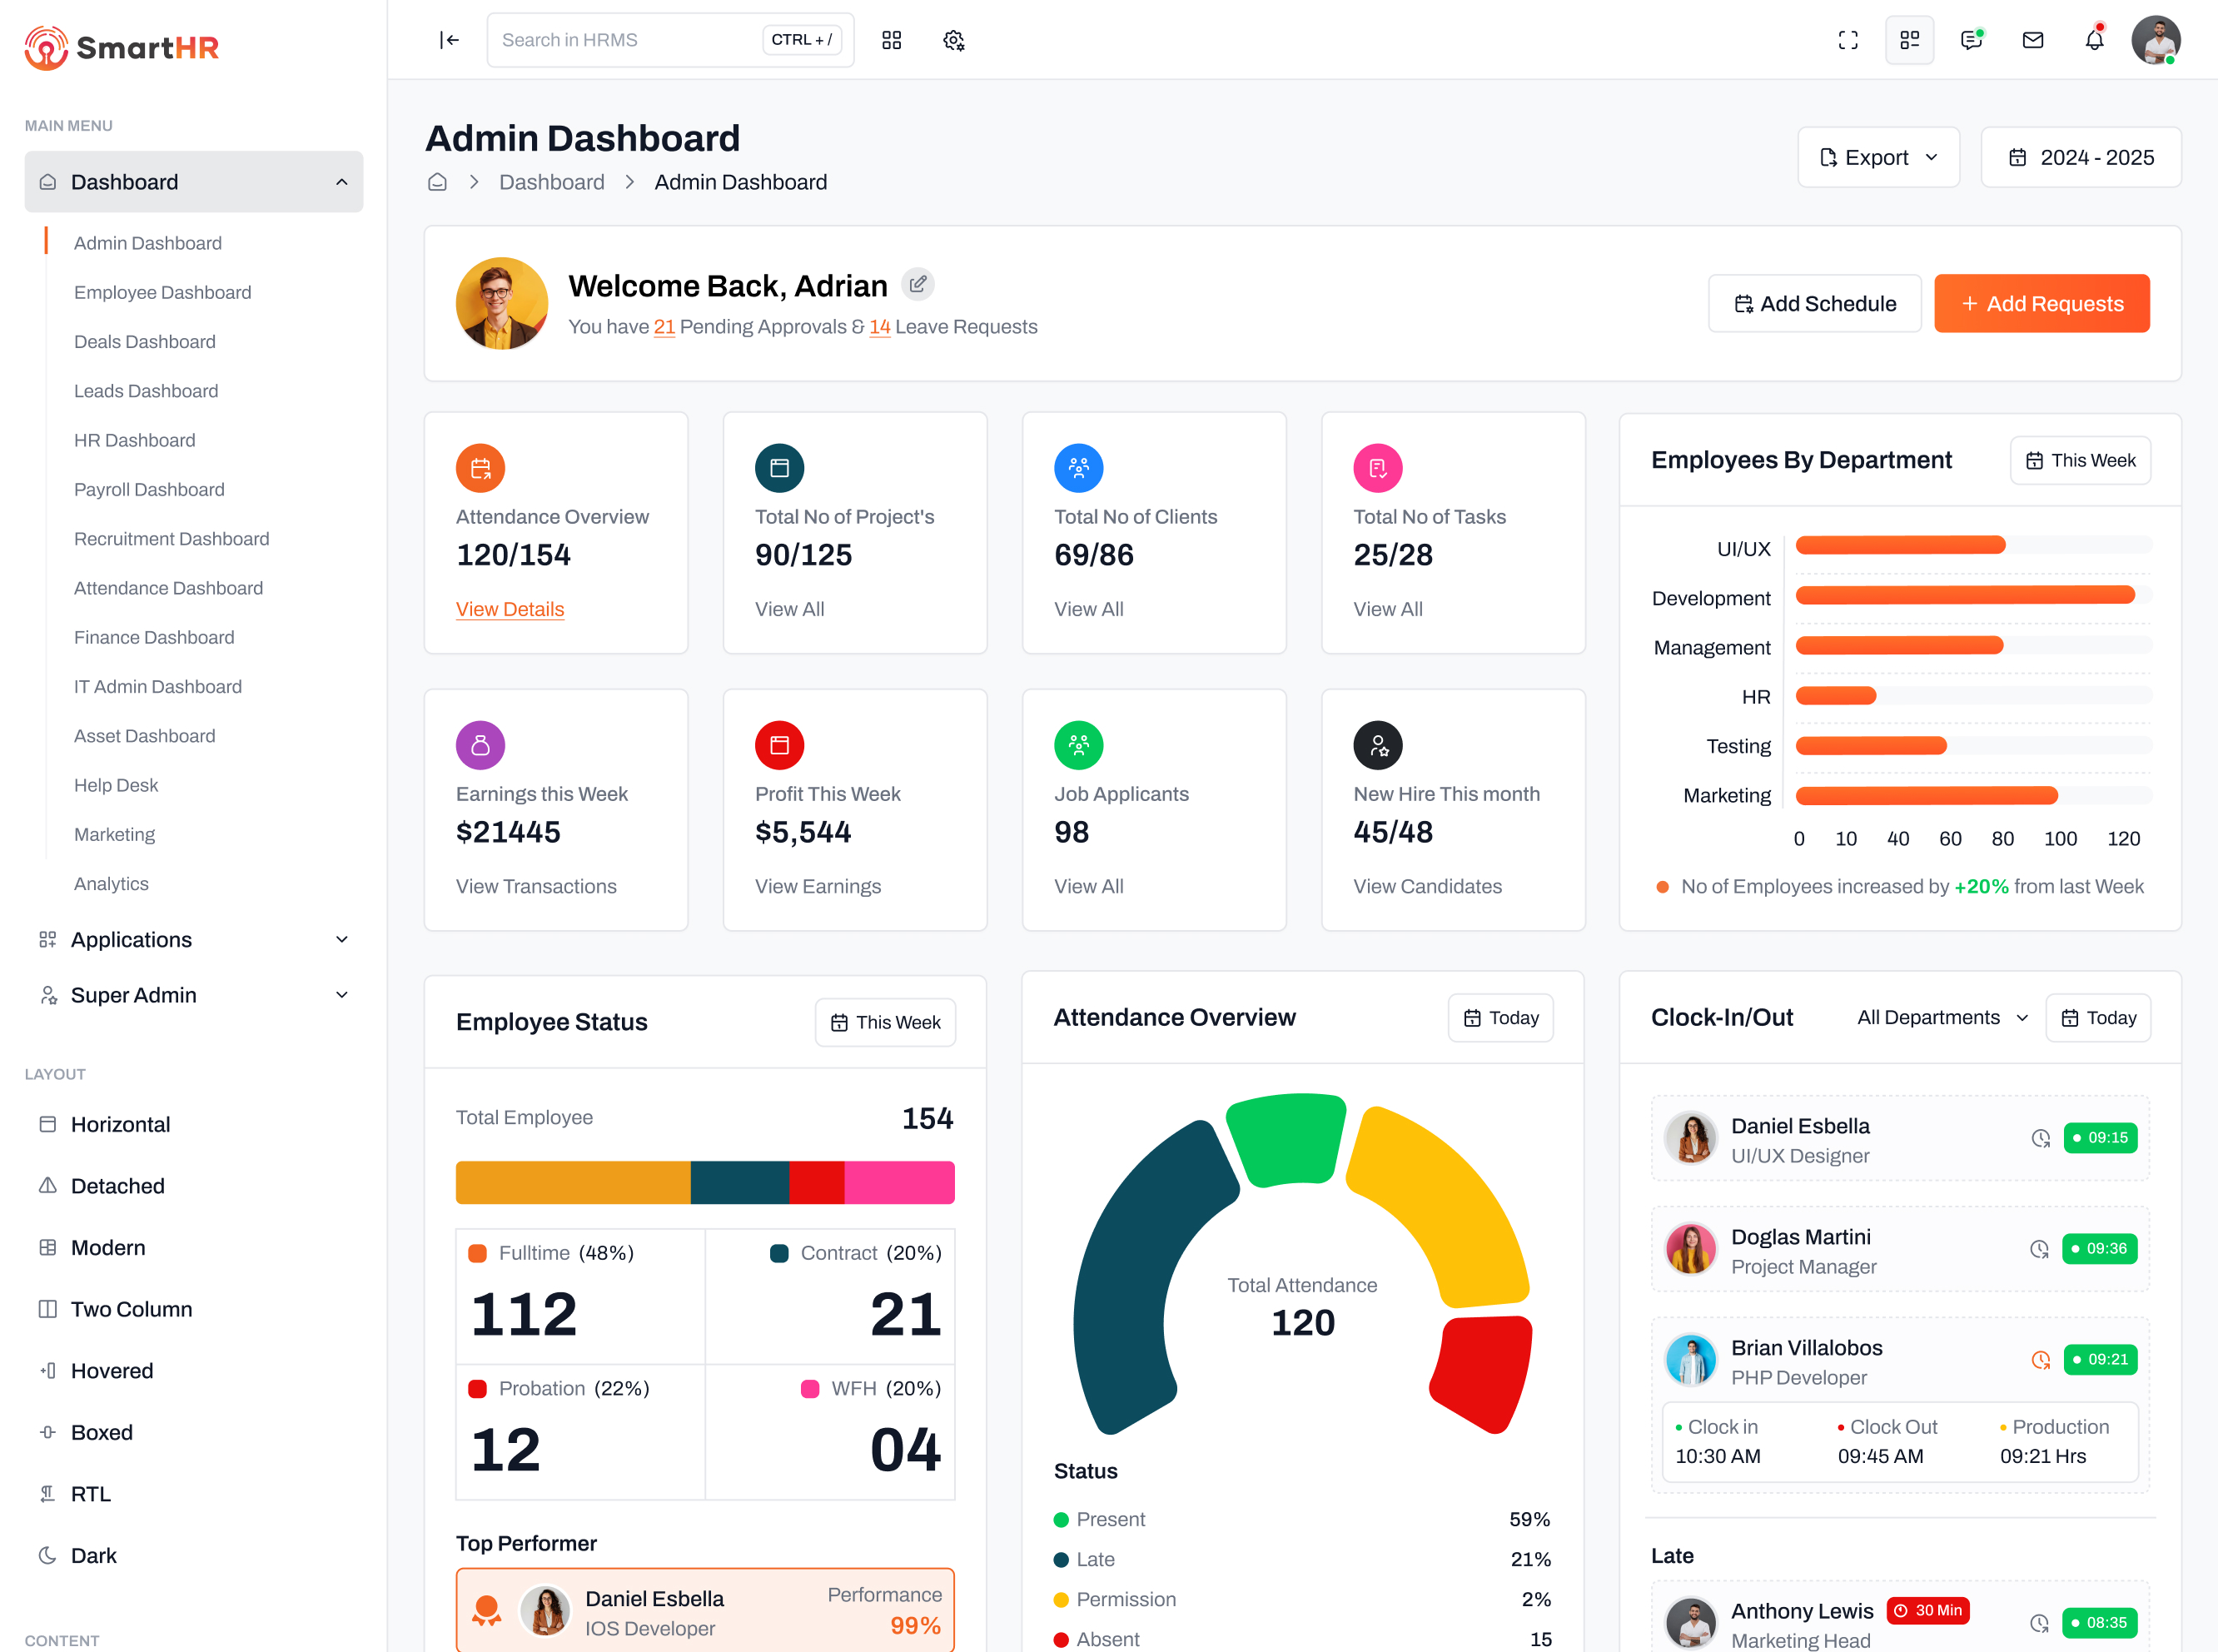Open the All Departments dropdown in Clock-In/Out
This screenshot has width=2218, height=1652.
point(1941,1017)
